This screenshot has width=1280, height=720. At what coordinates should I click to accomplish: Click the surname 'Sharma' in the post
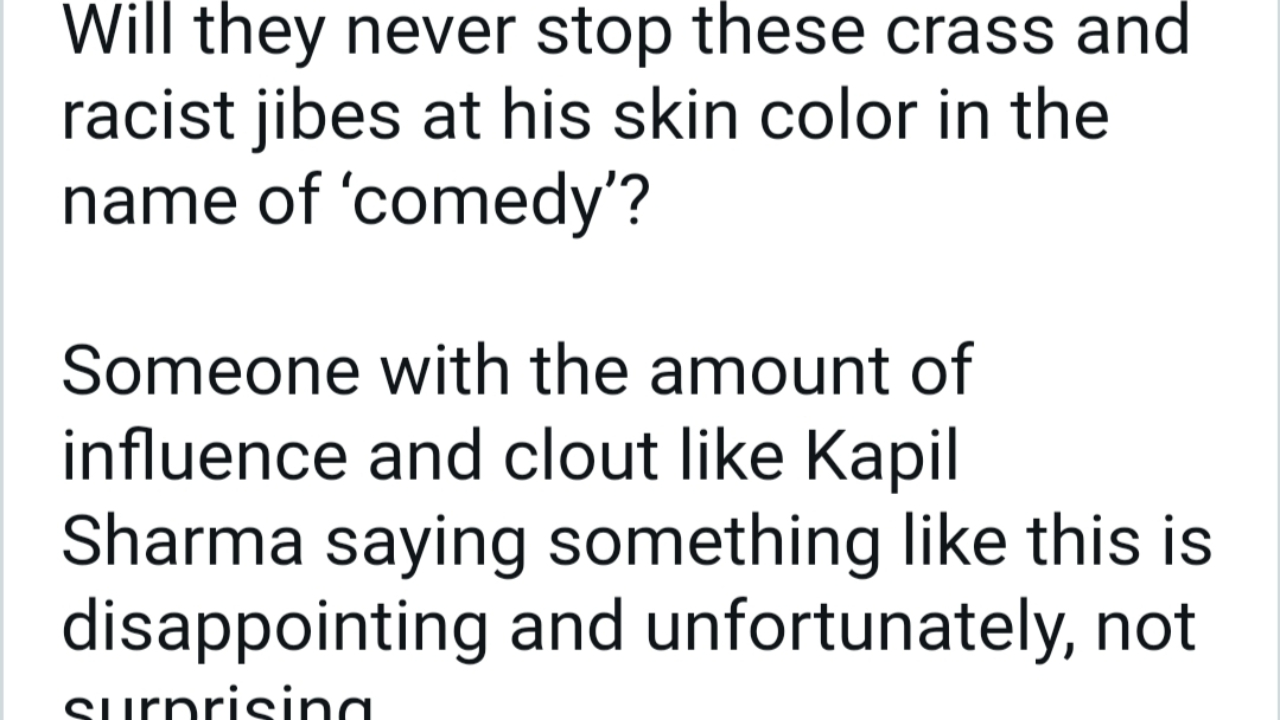click(183, 541)
